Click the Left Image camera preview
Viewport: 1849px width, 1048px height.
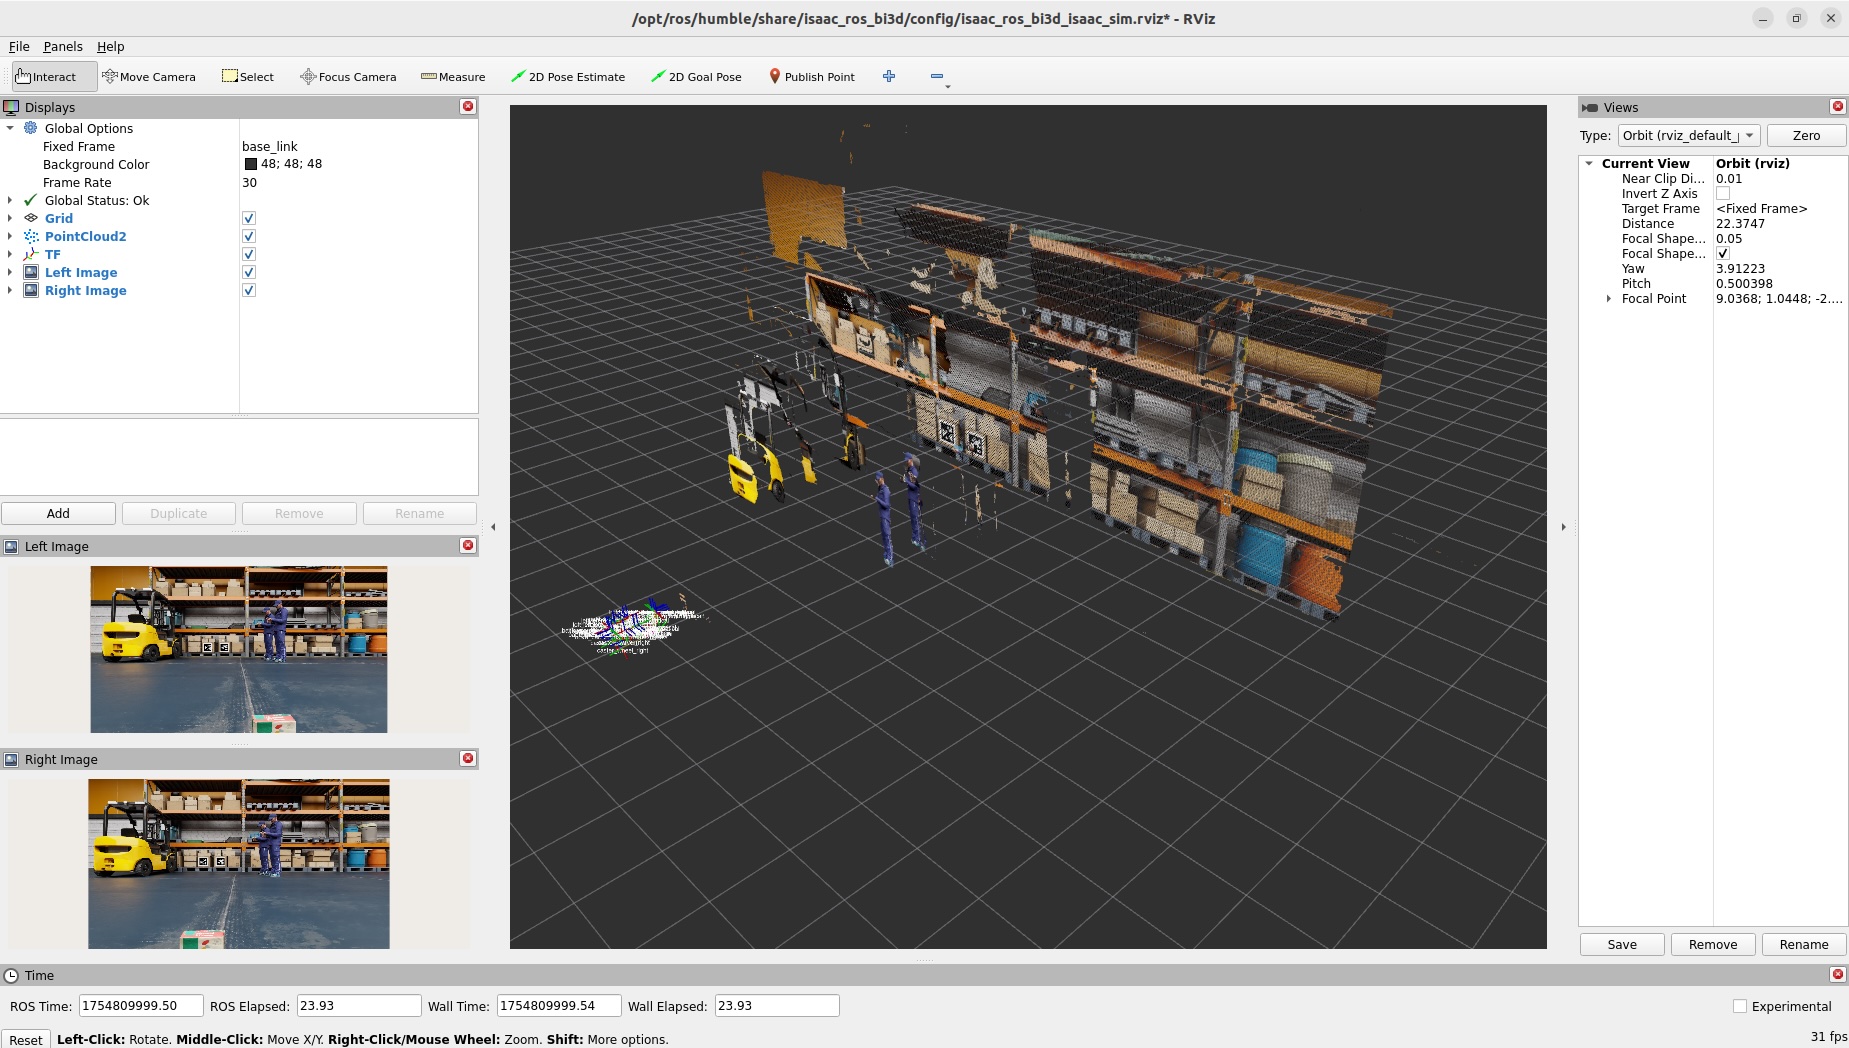coord(239,649)
